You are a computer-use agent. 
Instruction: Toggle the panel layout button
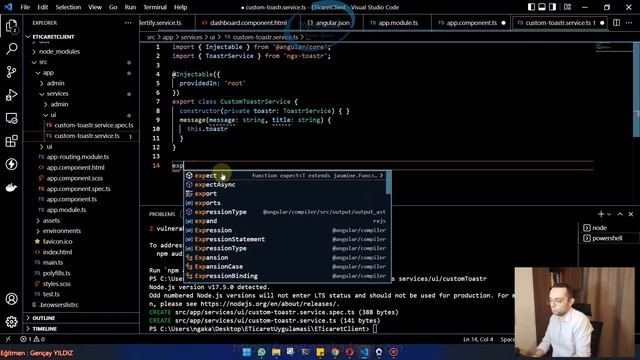(x=542, y=7)
